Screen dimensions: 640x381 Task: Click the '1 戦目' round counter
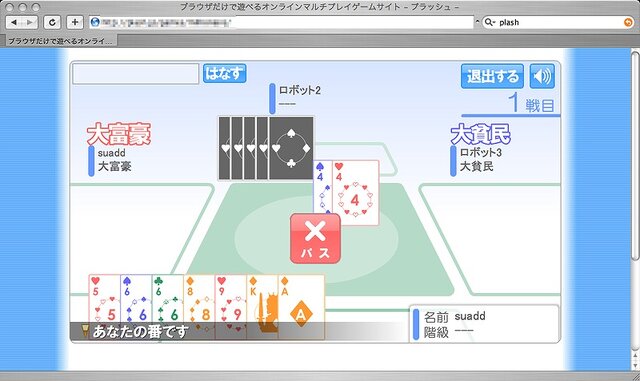pos(531,103)
